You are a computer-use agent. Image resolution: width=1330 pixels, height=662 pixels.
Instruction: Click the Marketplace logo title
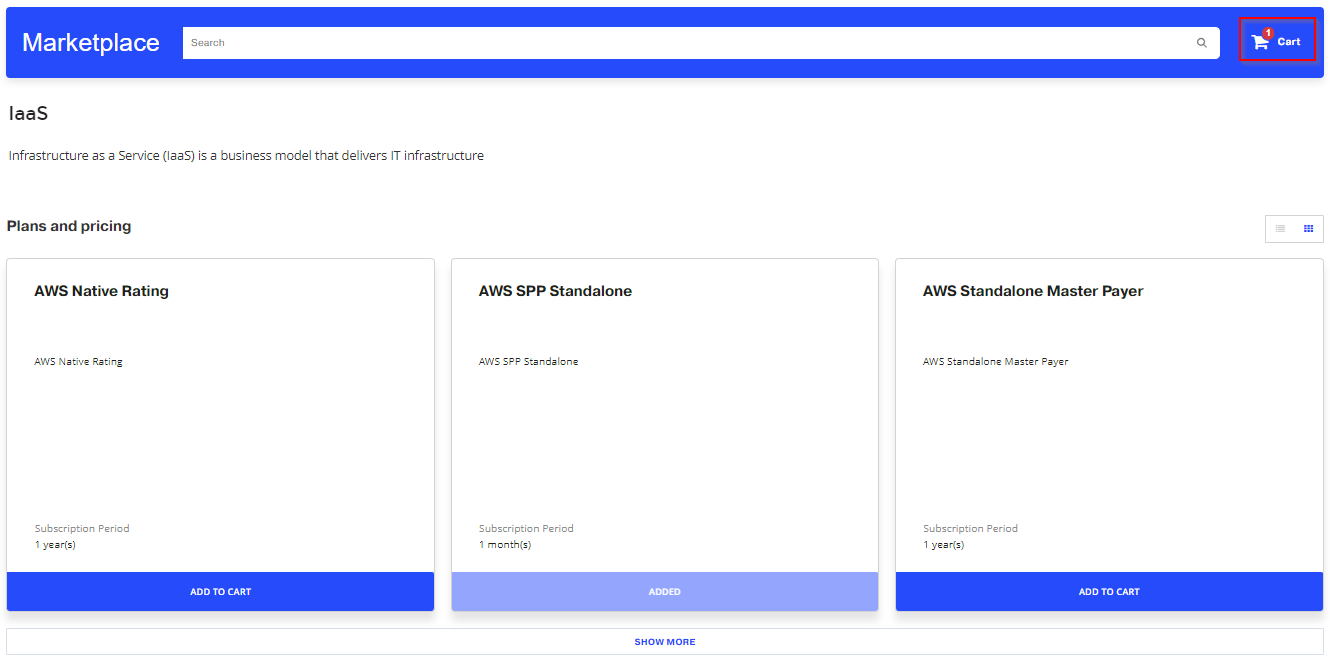click(91, 42)
